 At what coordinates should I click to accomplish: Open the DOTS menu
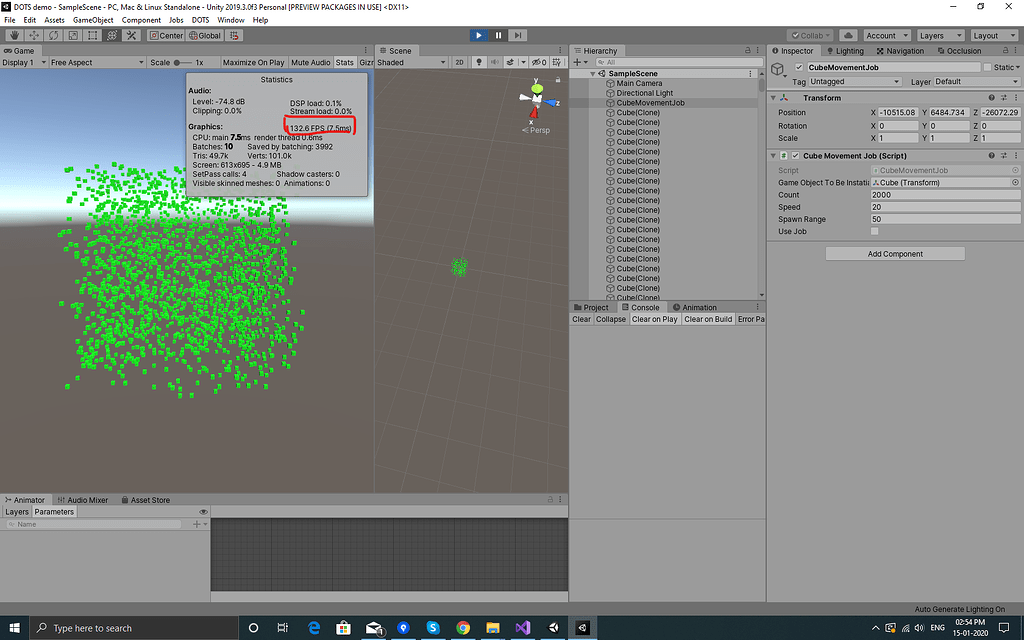coord(199,19)
